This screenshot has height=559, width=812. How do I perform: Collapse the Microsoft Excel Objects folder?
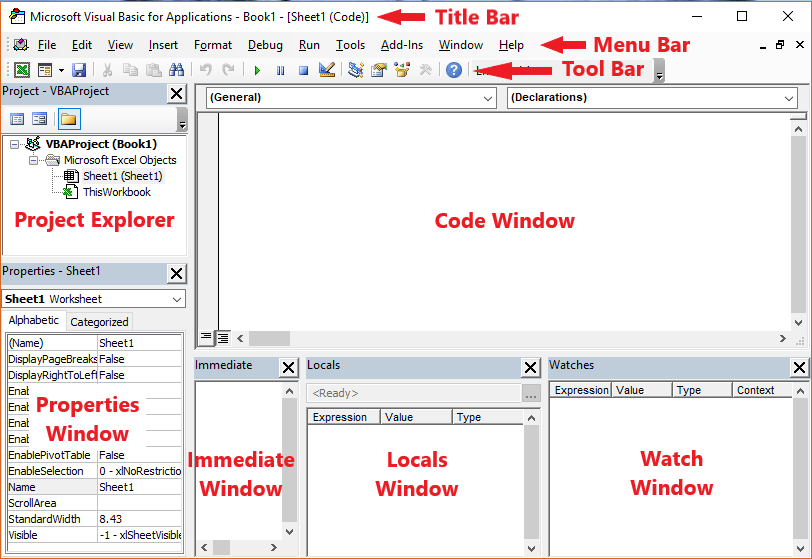33,161
